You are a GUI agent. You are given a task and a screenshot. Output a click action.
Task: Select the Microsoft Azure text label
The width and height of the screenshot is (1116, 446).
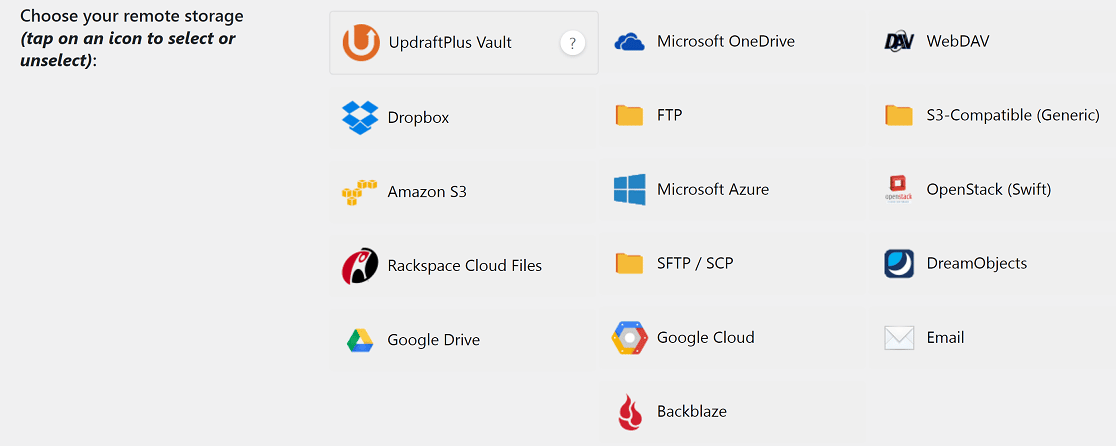[x=712, y=190]
